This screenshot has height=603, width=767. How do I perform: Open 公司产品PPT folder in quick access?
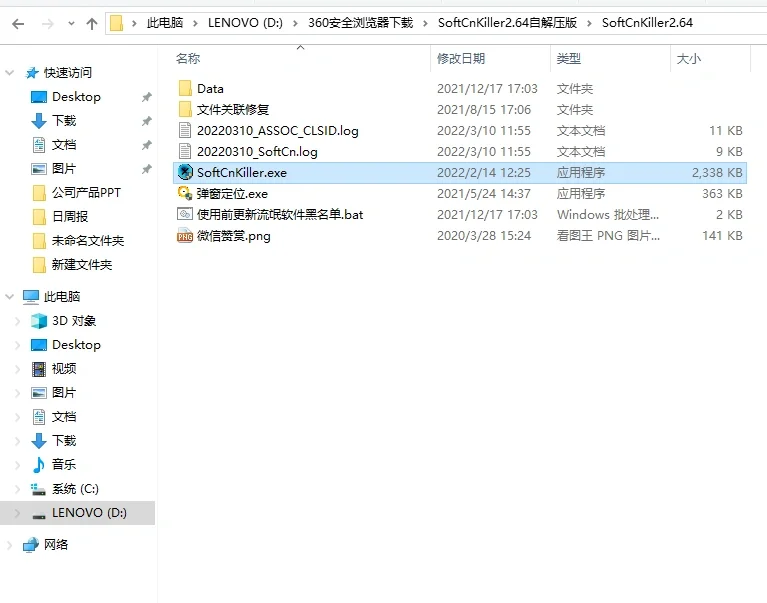[x=86, y=193]
